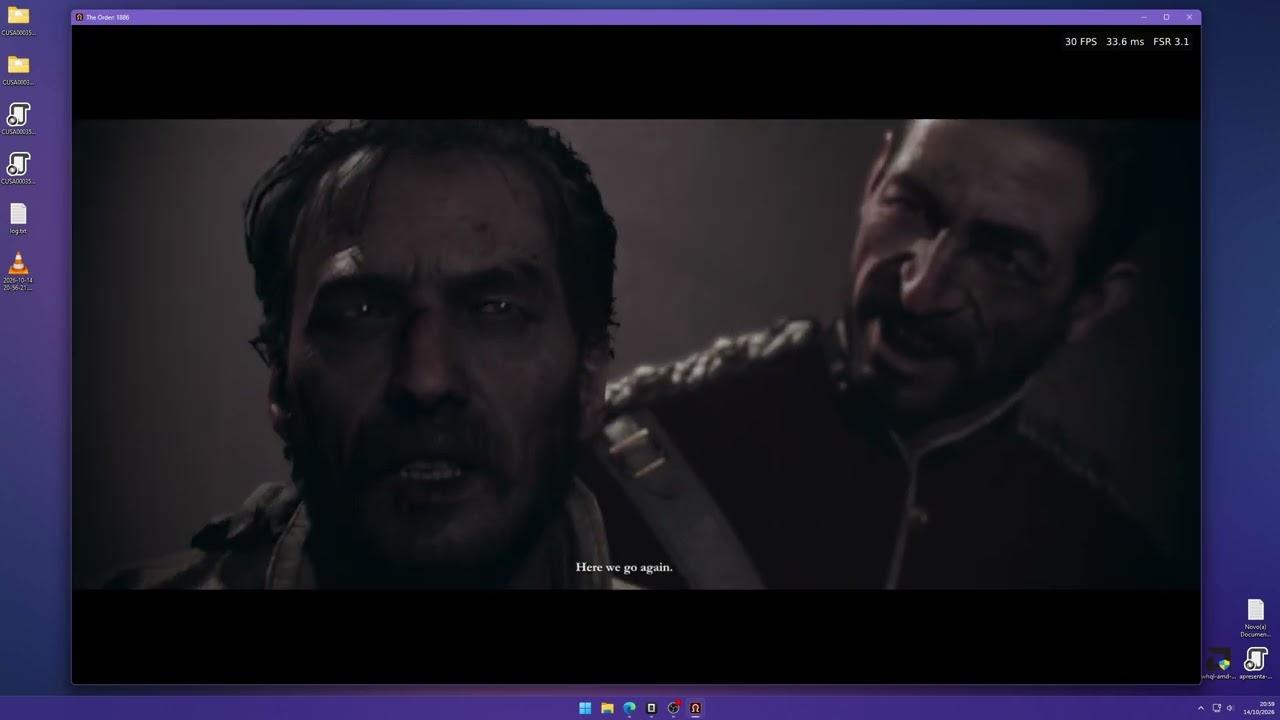Open the network icon in system tray

[x=1217, y=708]
